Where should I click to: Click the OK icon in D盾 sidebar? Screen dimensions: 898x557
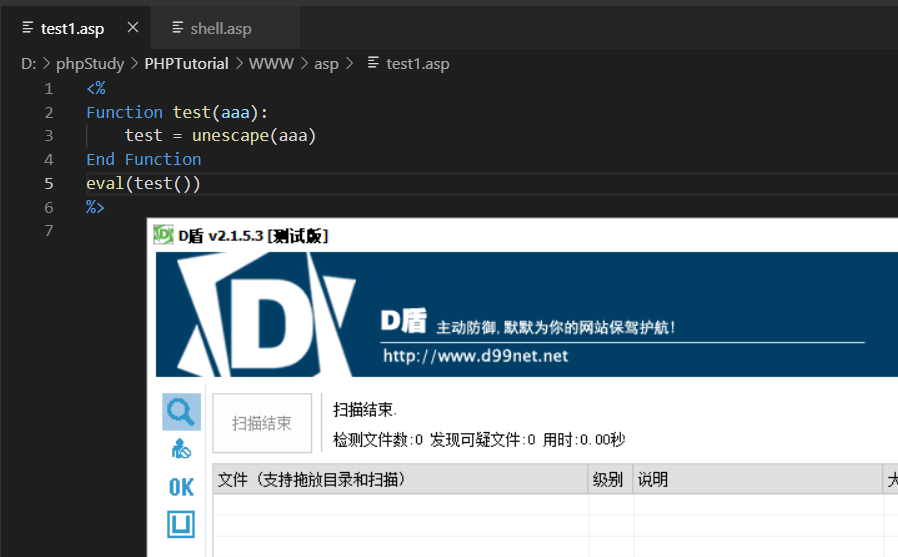tap(181, 487)
